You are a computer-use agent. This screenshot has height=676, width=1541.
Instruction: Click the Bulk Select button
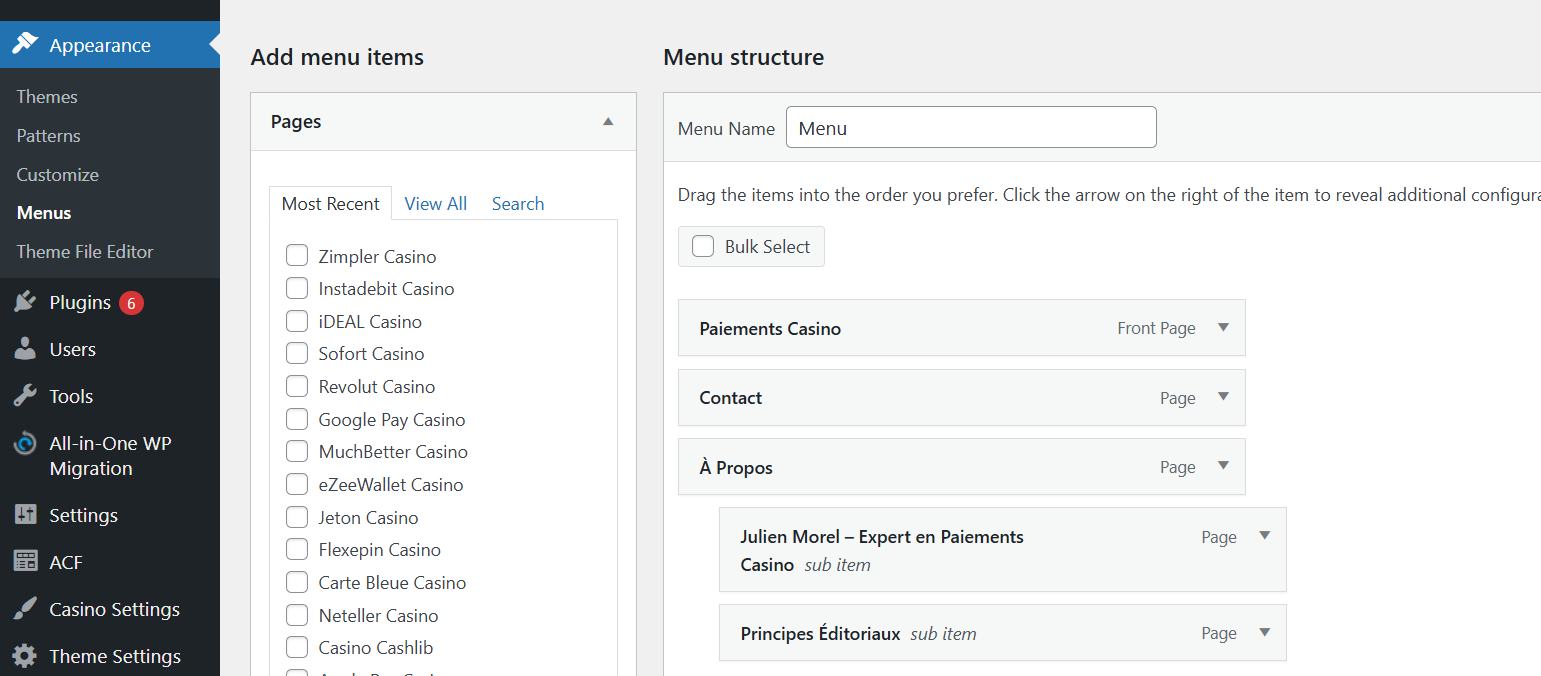click(x=751, y=246)
